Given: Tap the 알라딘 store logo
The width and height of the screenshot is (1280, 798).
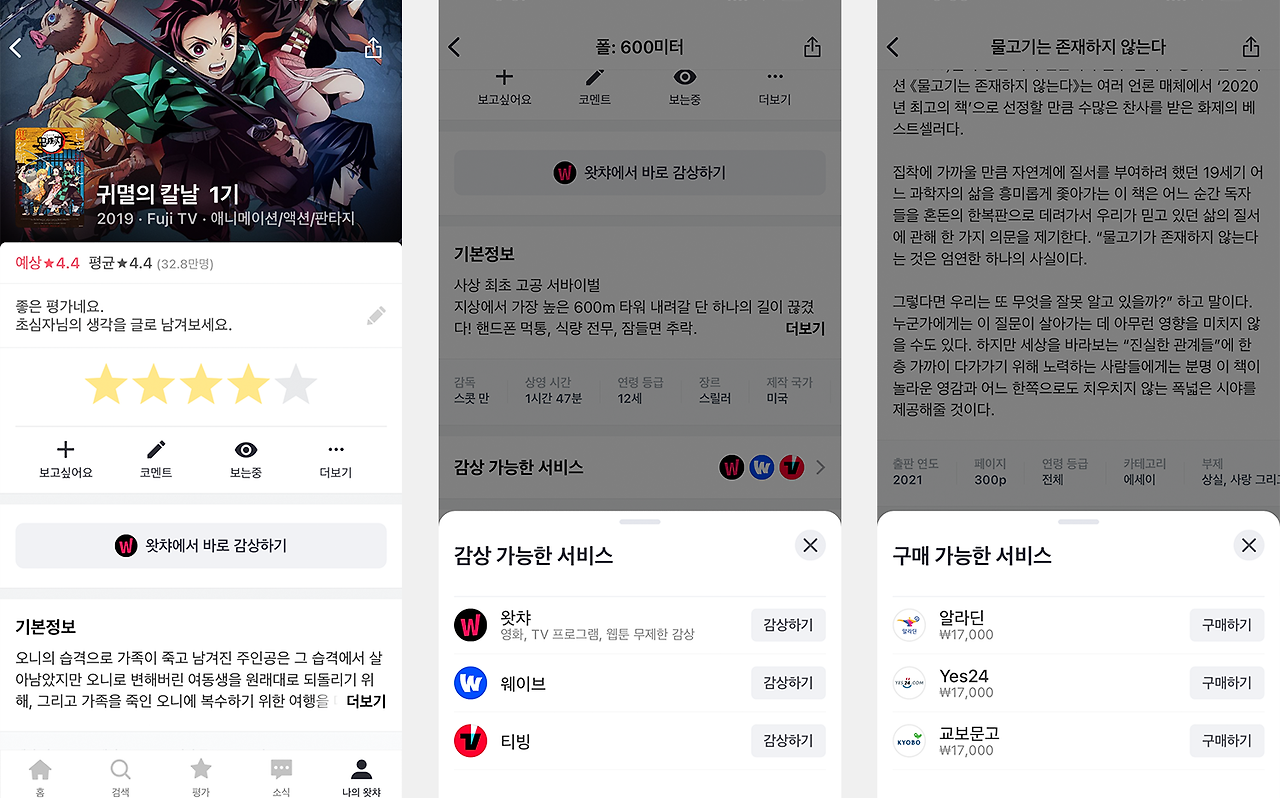Looking at the screenshot, I should coord(909,625).
